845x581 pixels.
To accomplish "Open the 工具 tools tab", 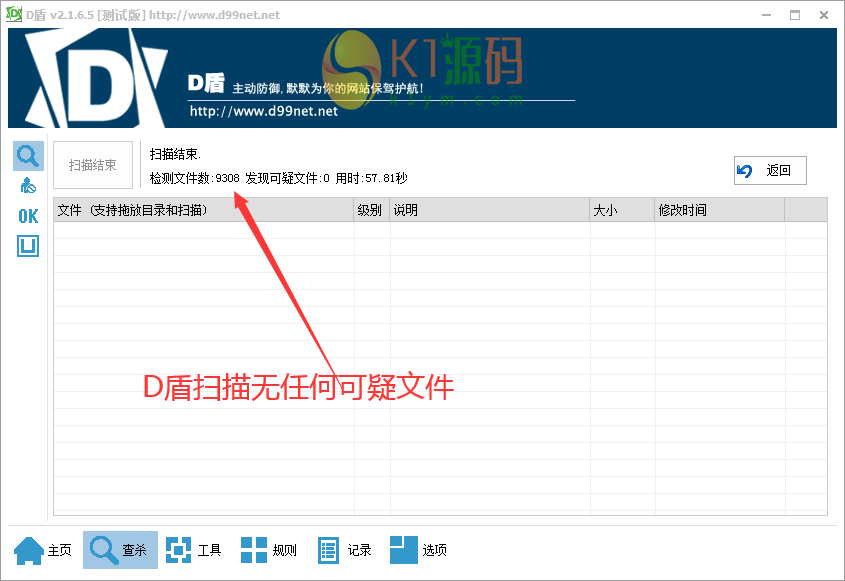I will point(194,550).
